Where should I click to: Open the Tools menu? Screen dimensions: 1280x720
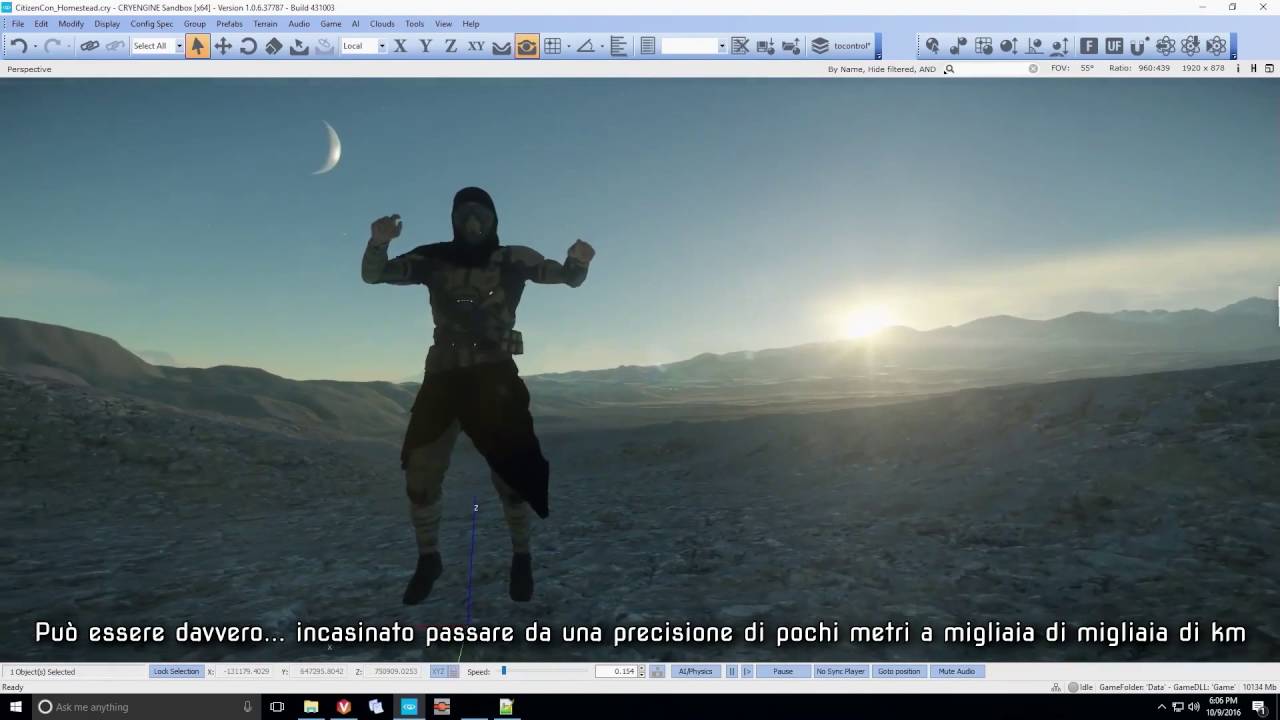click(x=414, y=23)
